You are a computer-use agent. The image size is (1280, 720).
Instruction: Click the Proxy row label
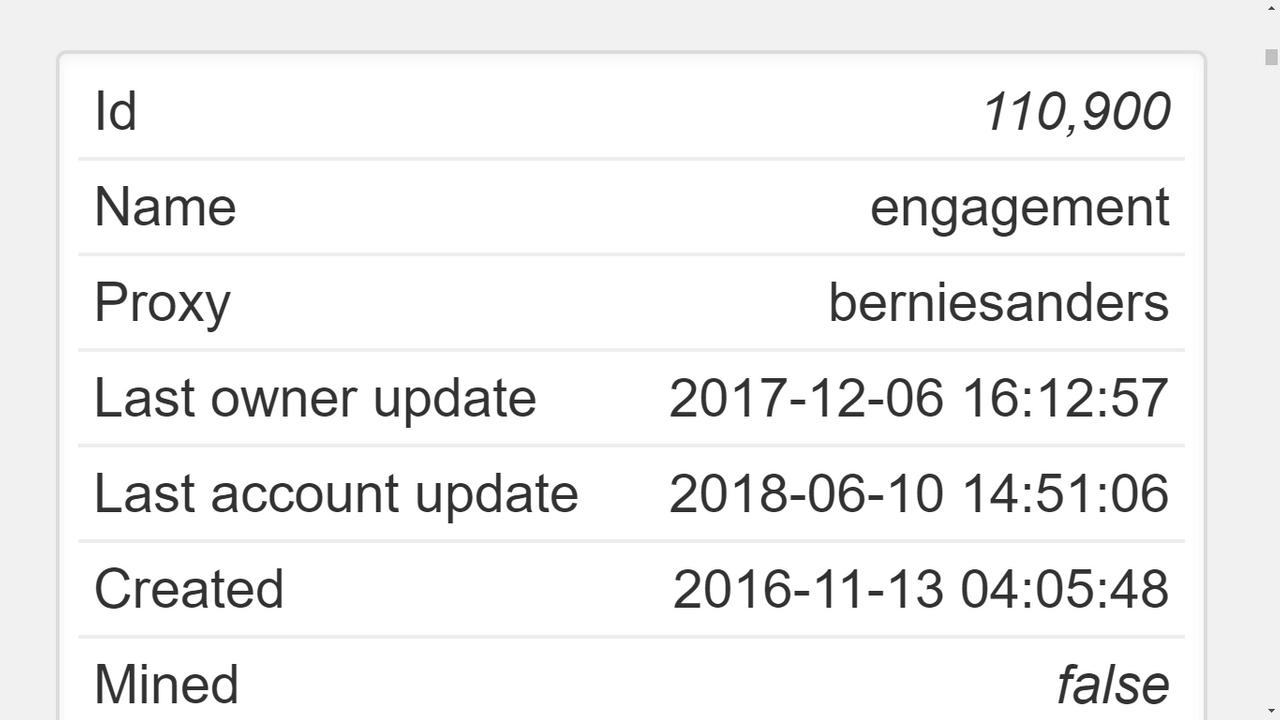[x=162, y=303]
